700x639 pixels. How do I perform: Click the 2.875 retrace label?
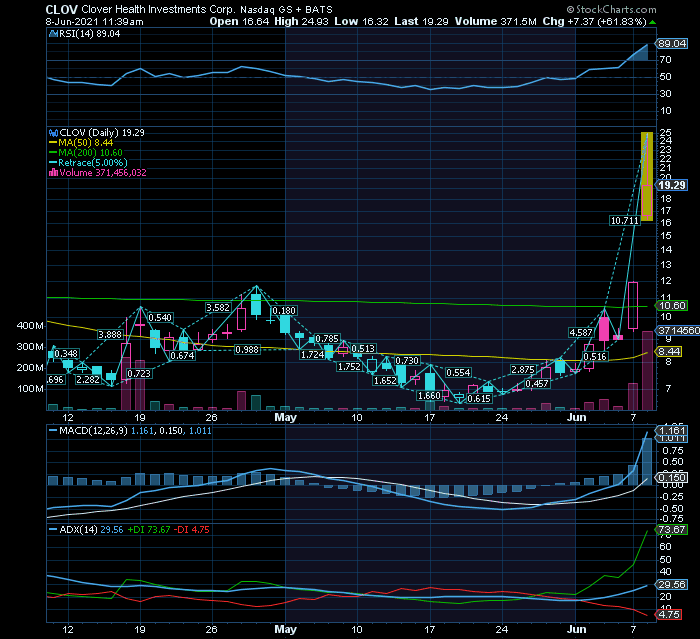tap(523, 369)
